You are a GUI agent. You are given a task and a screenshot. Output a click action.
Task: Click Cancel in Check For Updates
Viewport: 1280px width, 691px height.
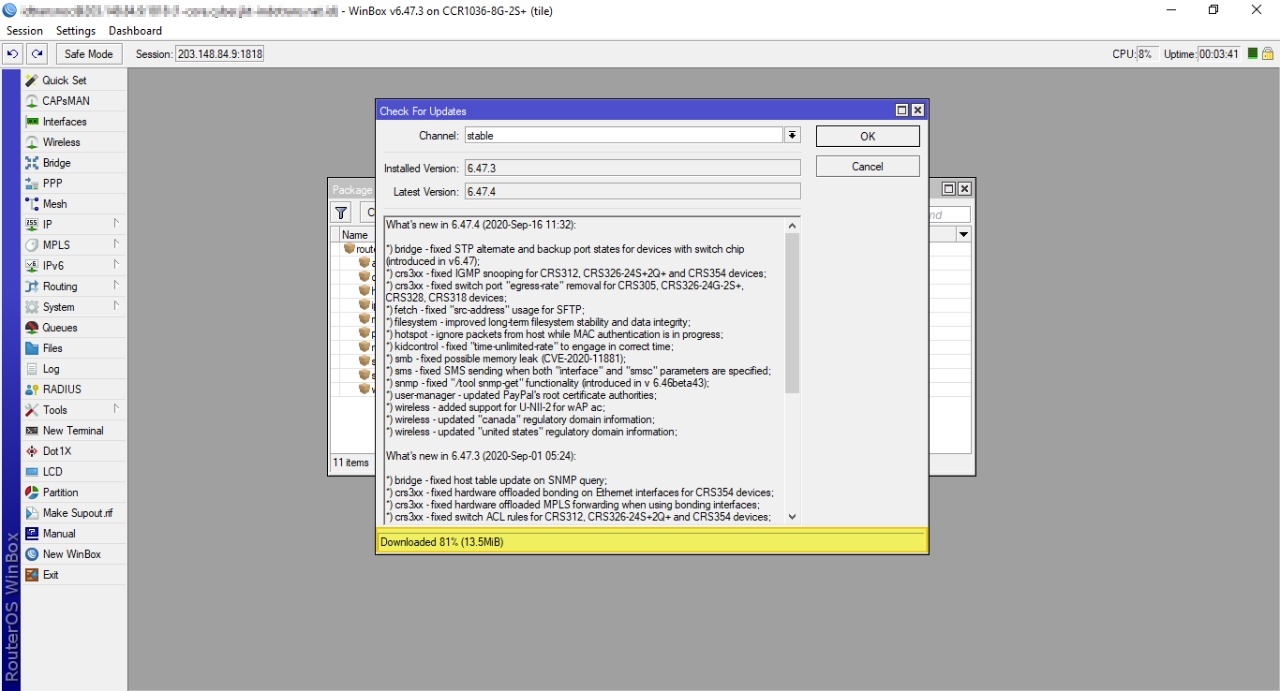point(868,167)
